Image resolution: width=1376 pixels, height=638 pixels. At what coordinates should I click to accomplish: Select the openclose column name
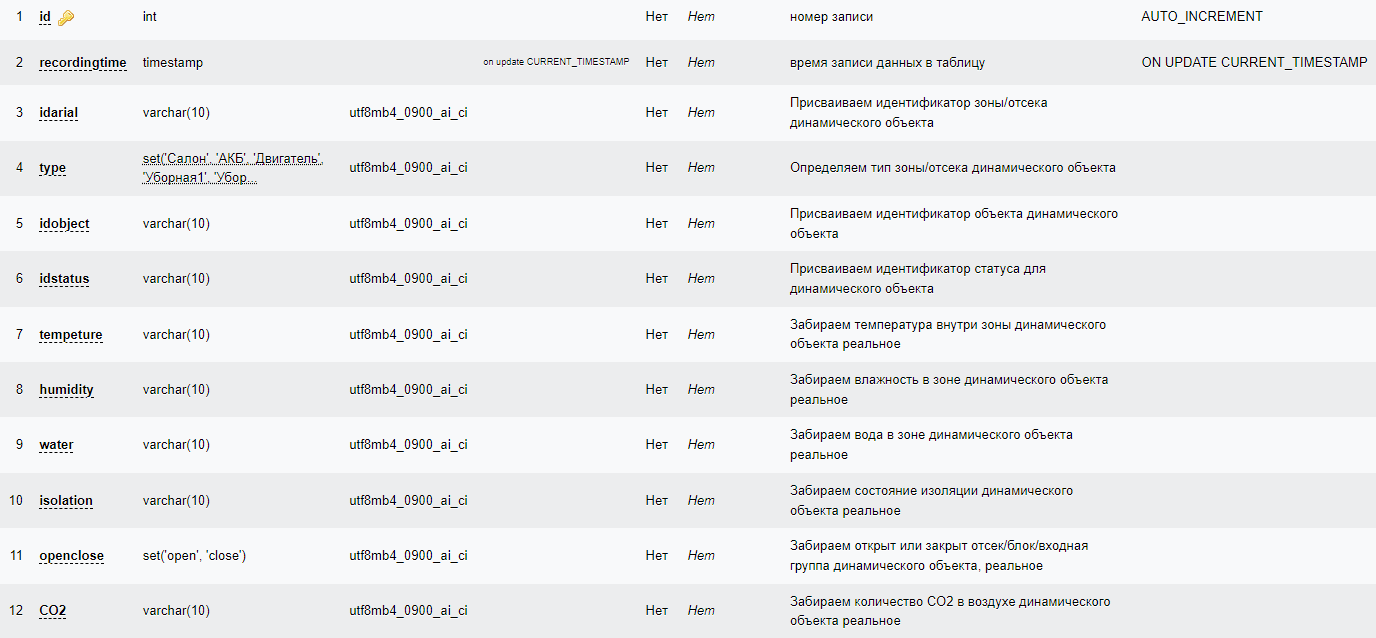[x=72, y=555]
